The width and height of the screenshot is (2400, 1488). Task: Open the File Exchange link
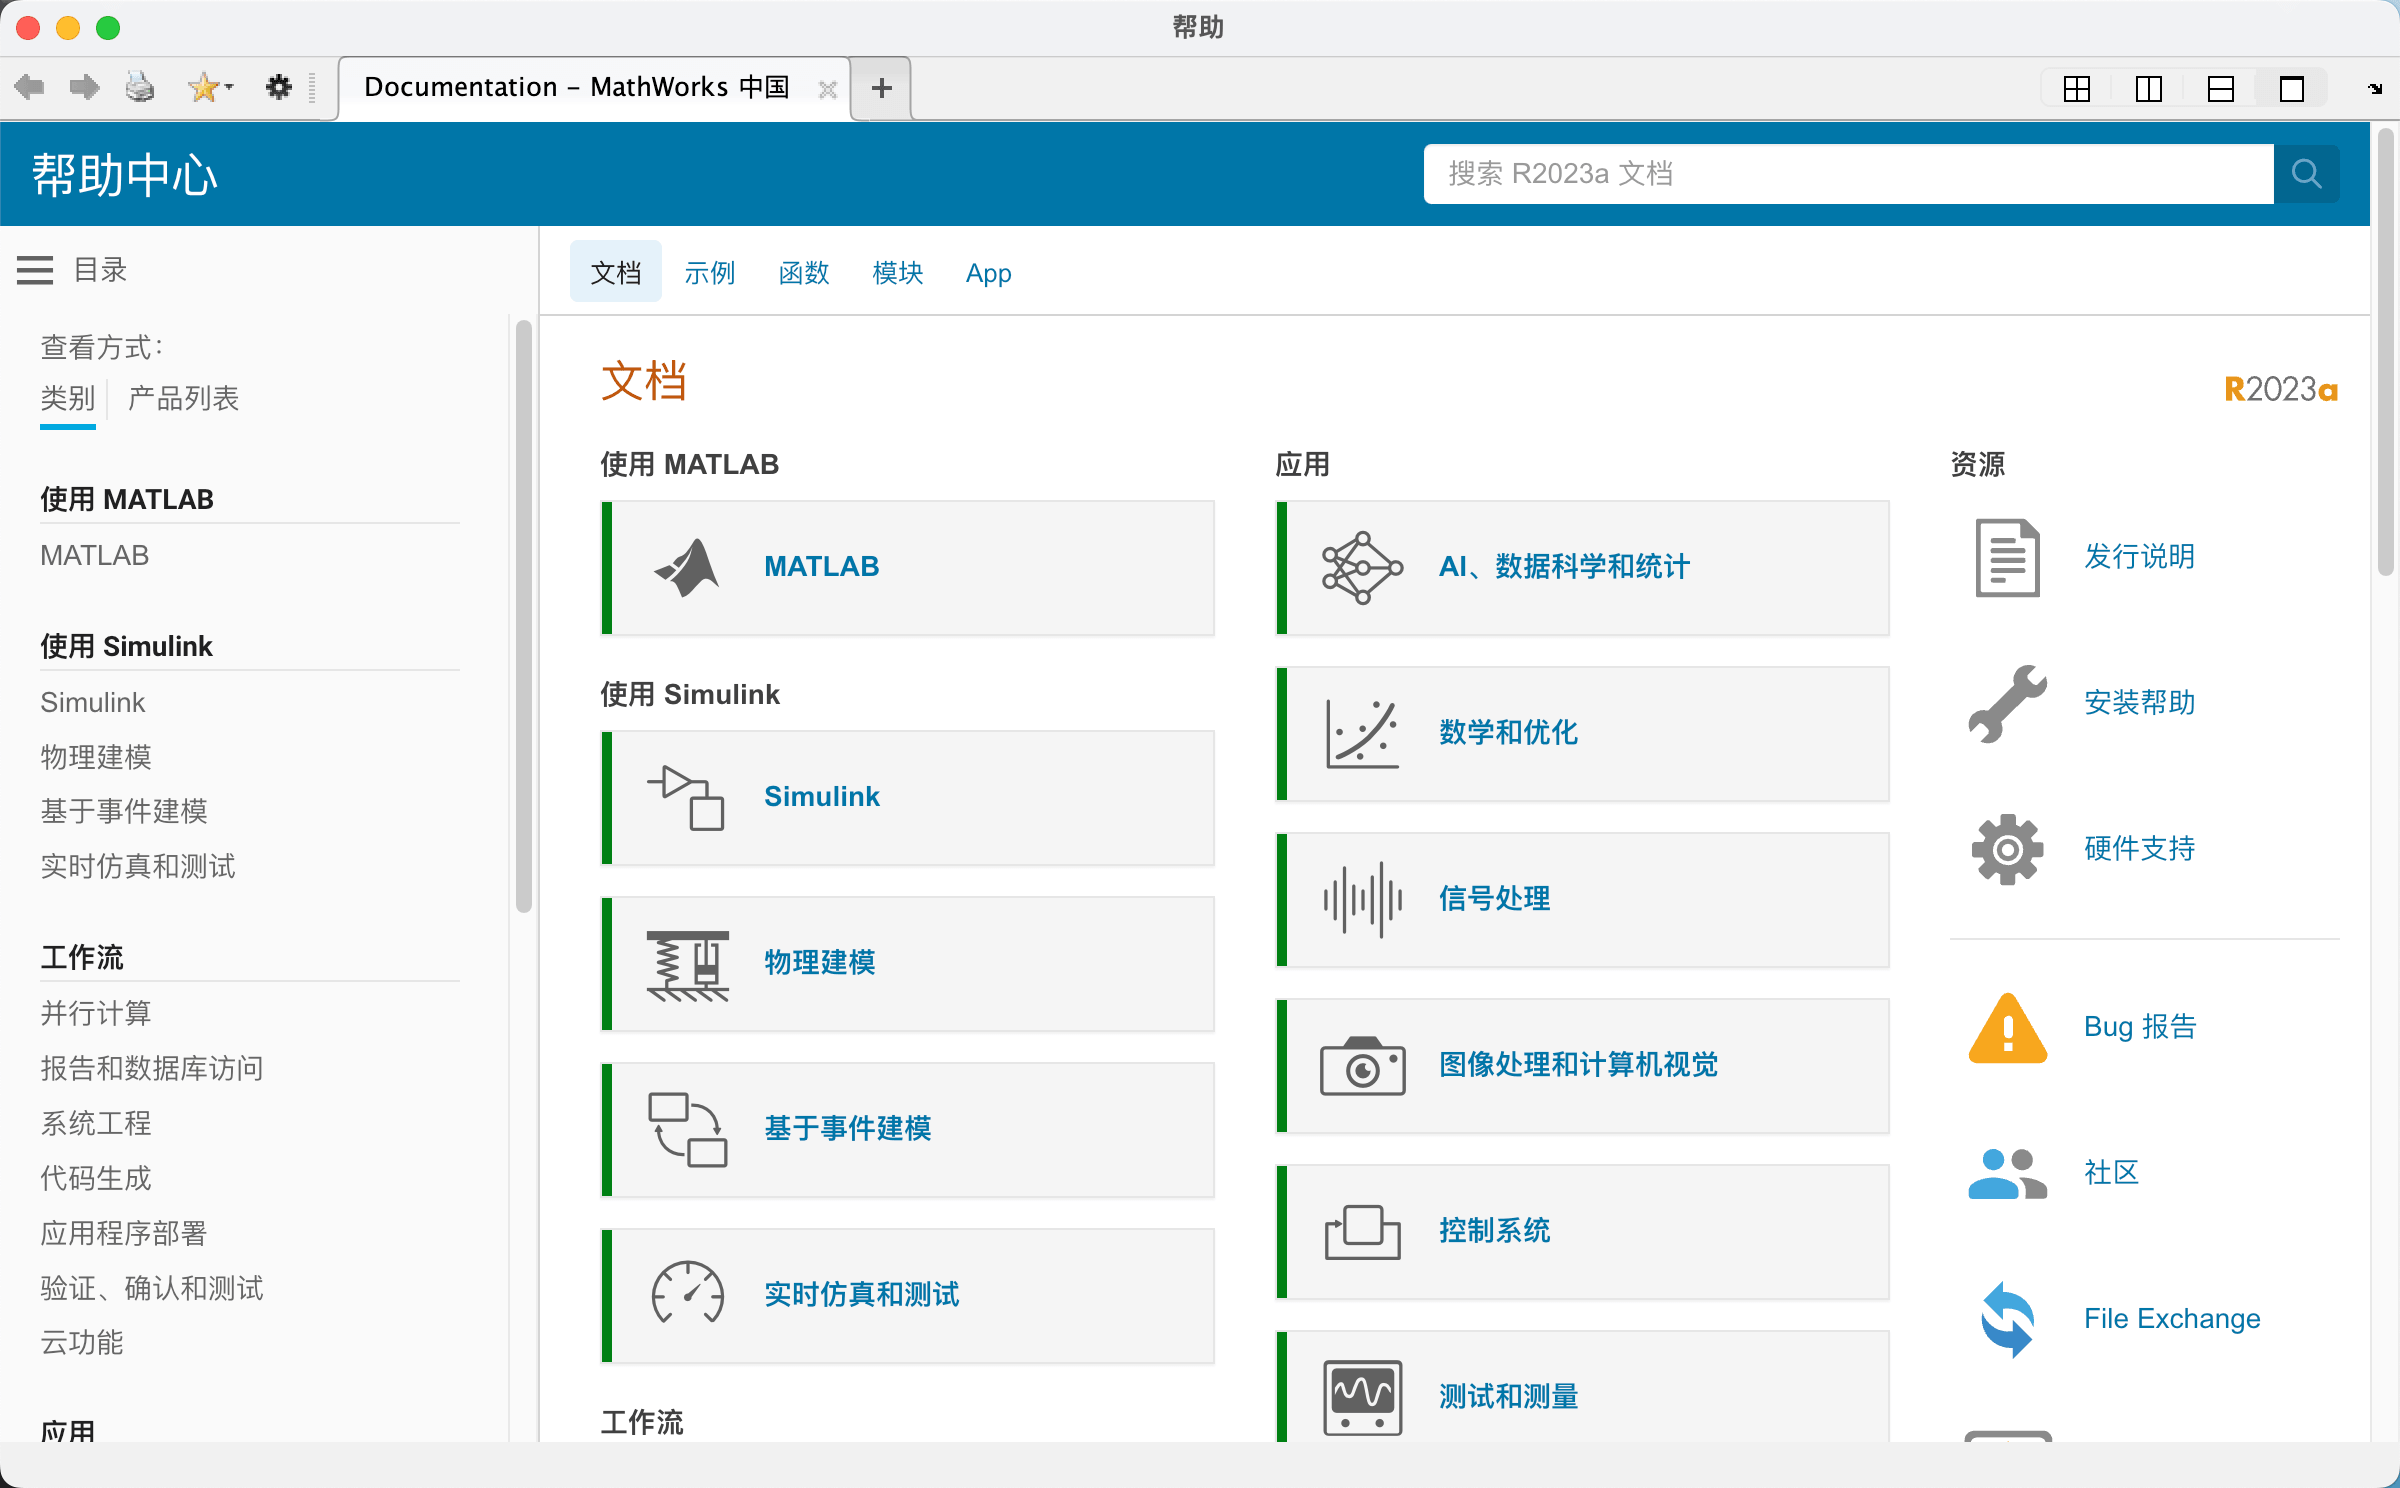[x=2172, y=1318]
